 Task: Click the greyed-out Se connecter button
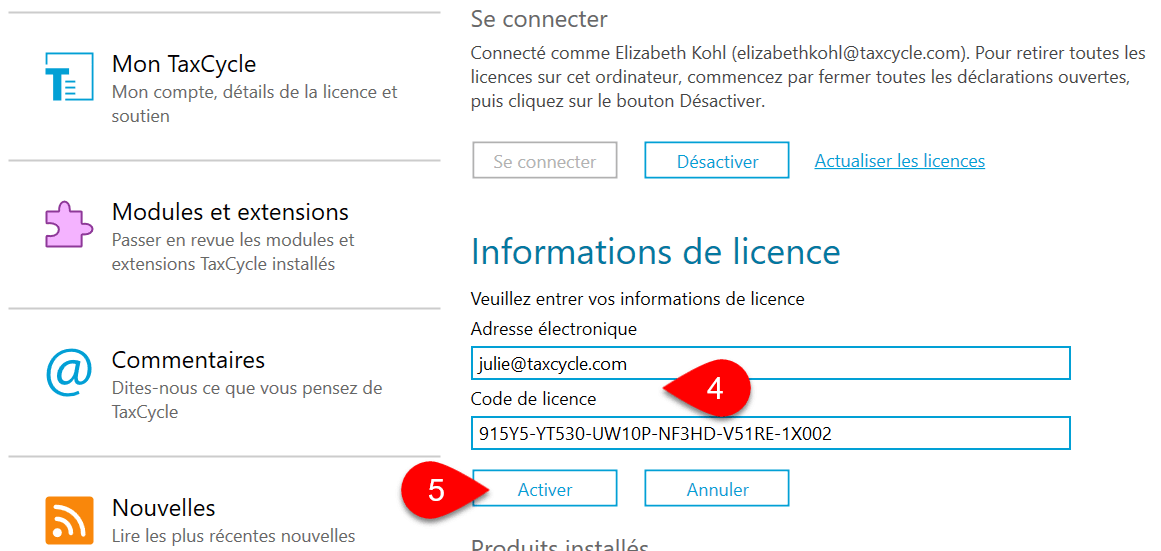pyautogui.click(x=544, y=161)
